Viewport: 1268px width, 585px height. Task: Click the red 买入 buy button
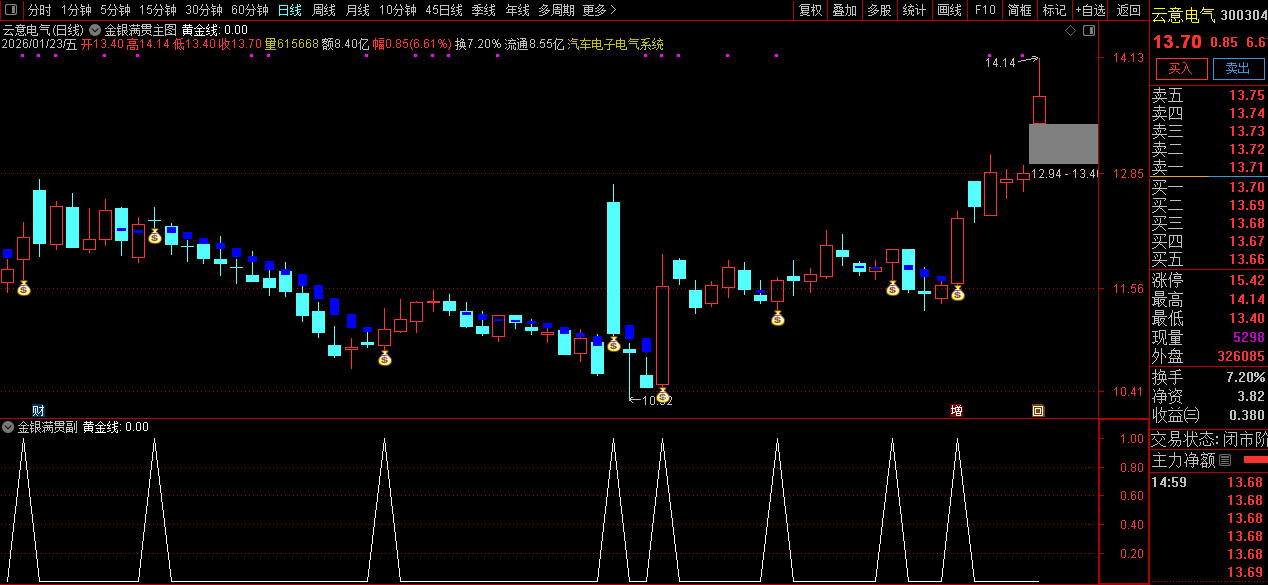coord(1181,69)
